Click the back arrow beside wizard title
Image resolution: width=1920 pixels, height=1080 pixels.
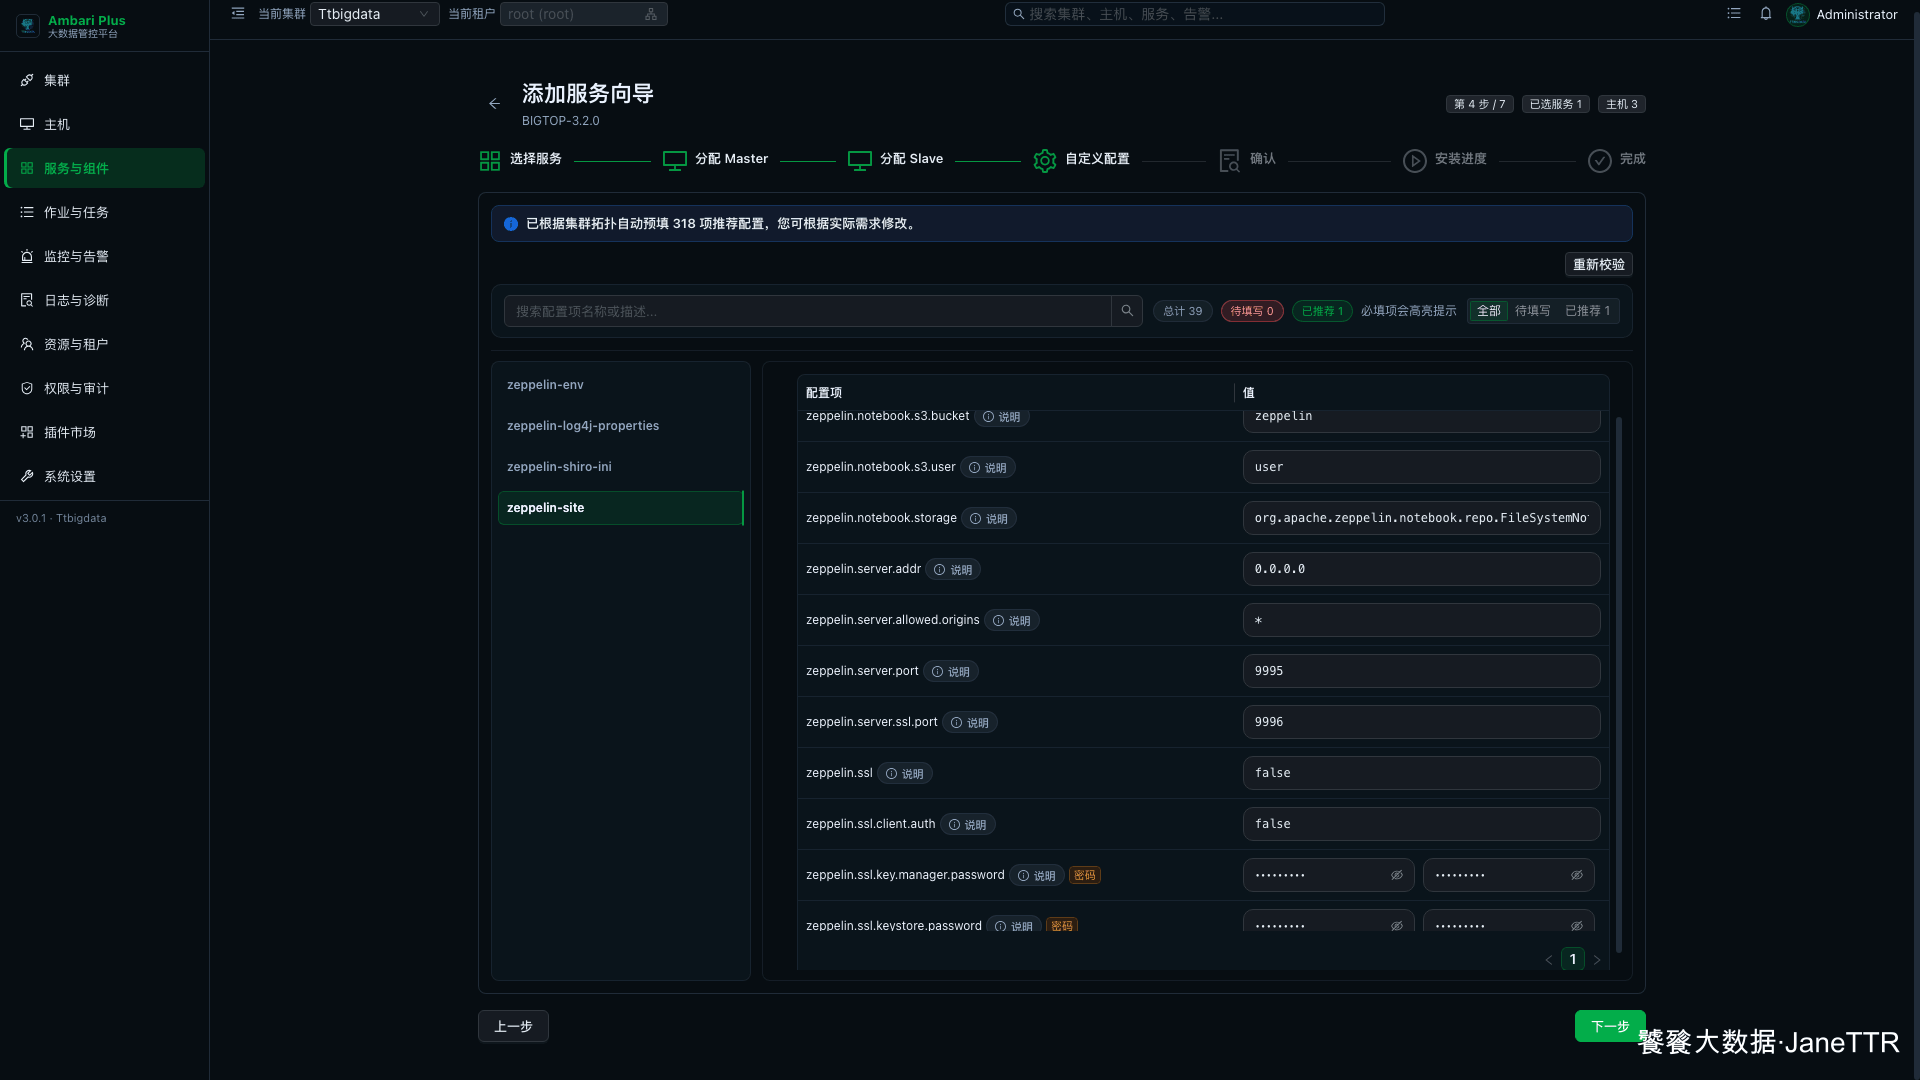494,104
